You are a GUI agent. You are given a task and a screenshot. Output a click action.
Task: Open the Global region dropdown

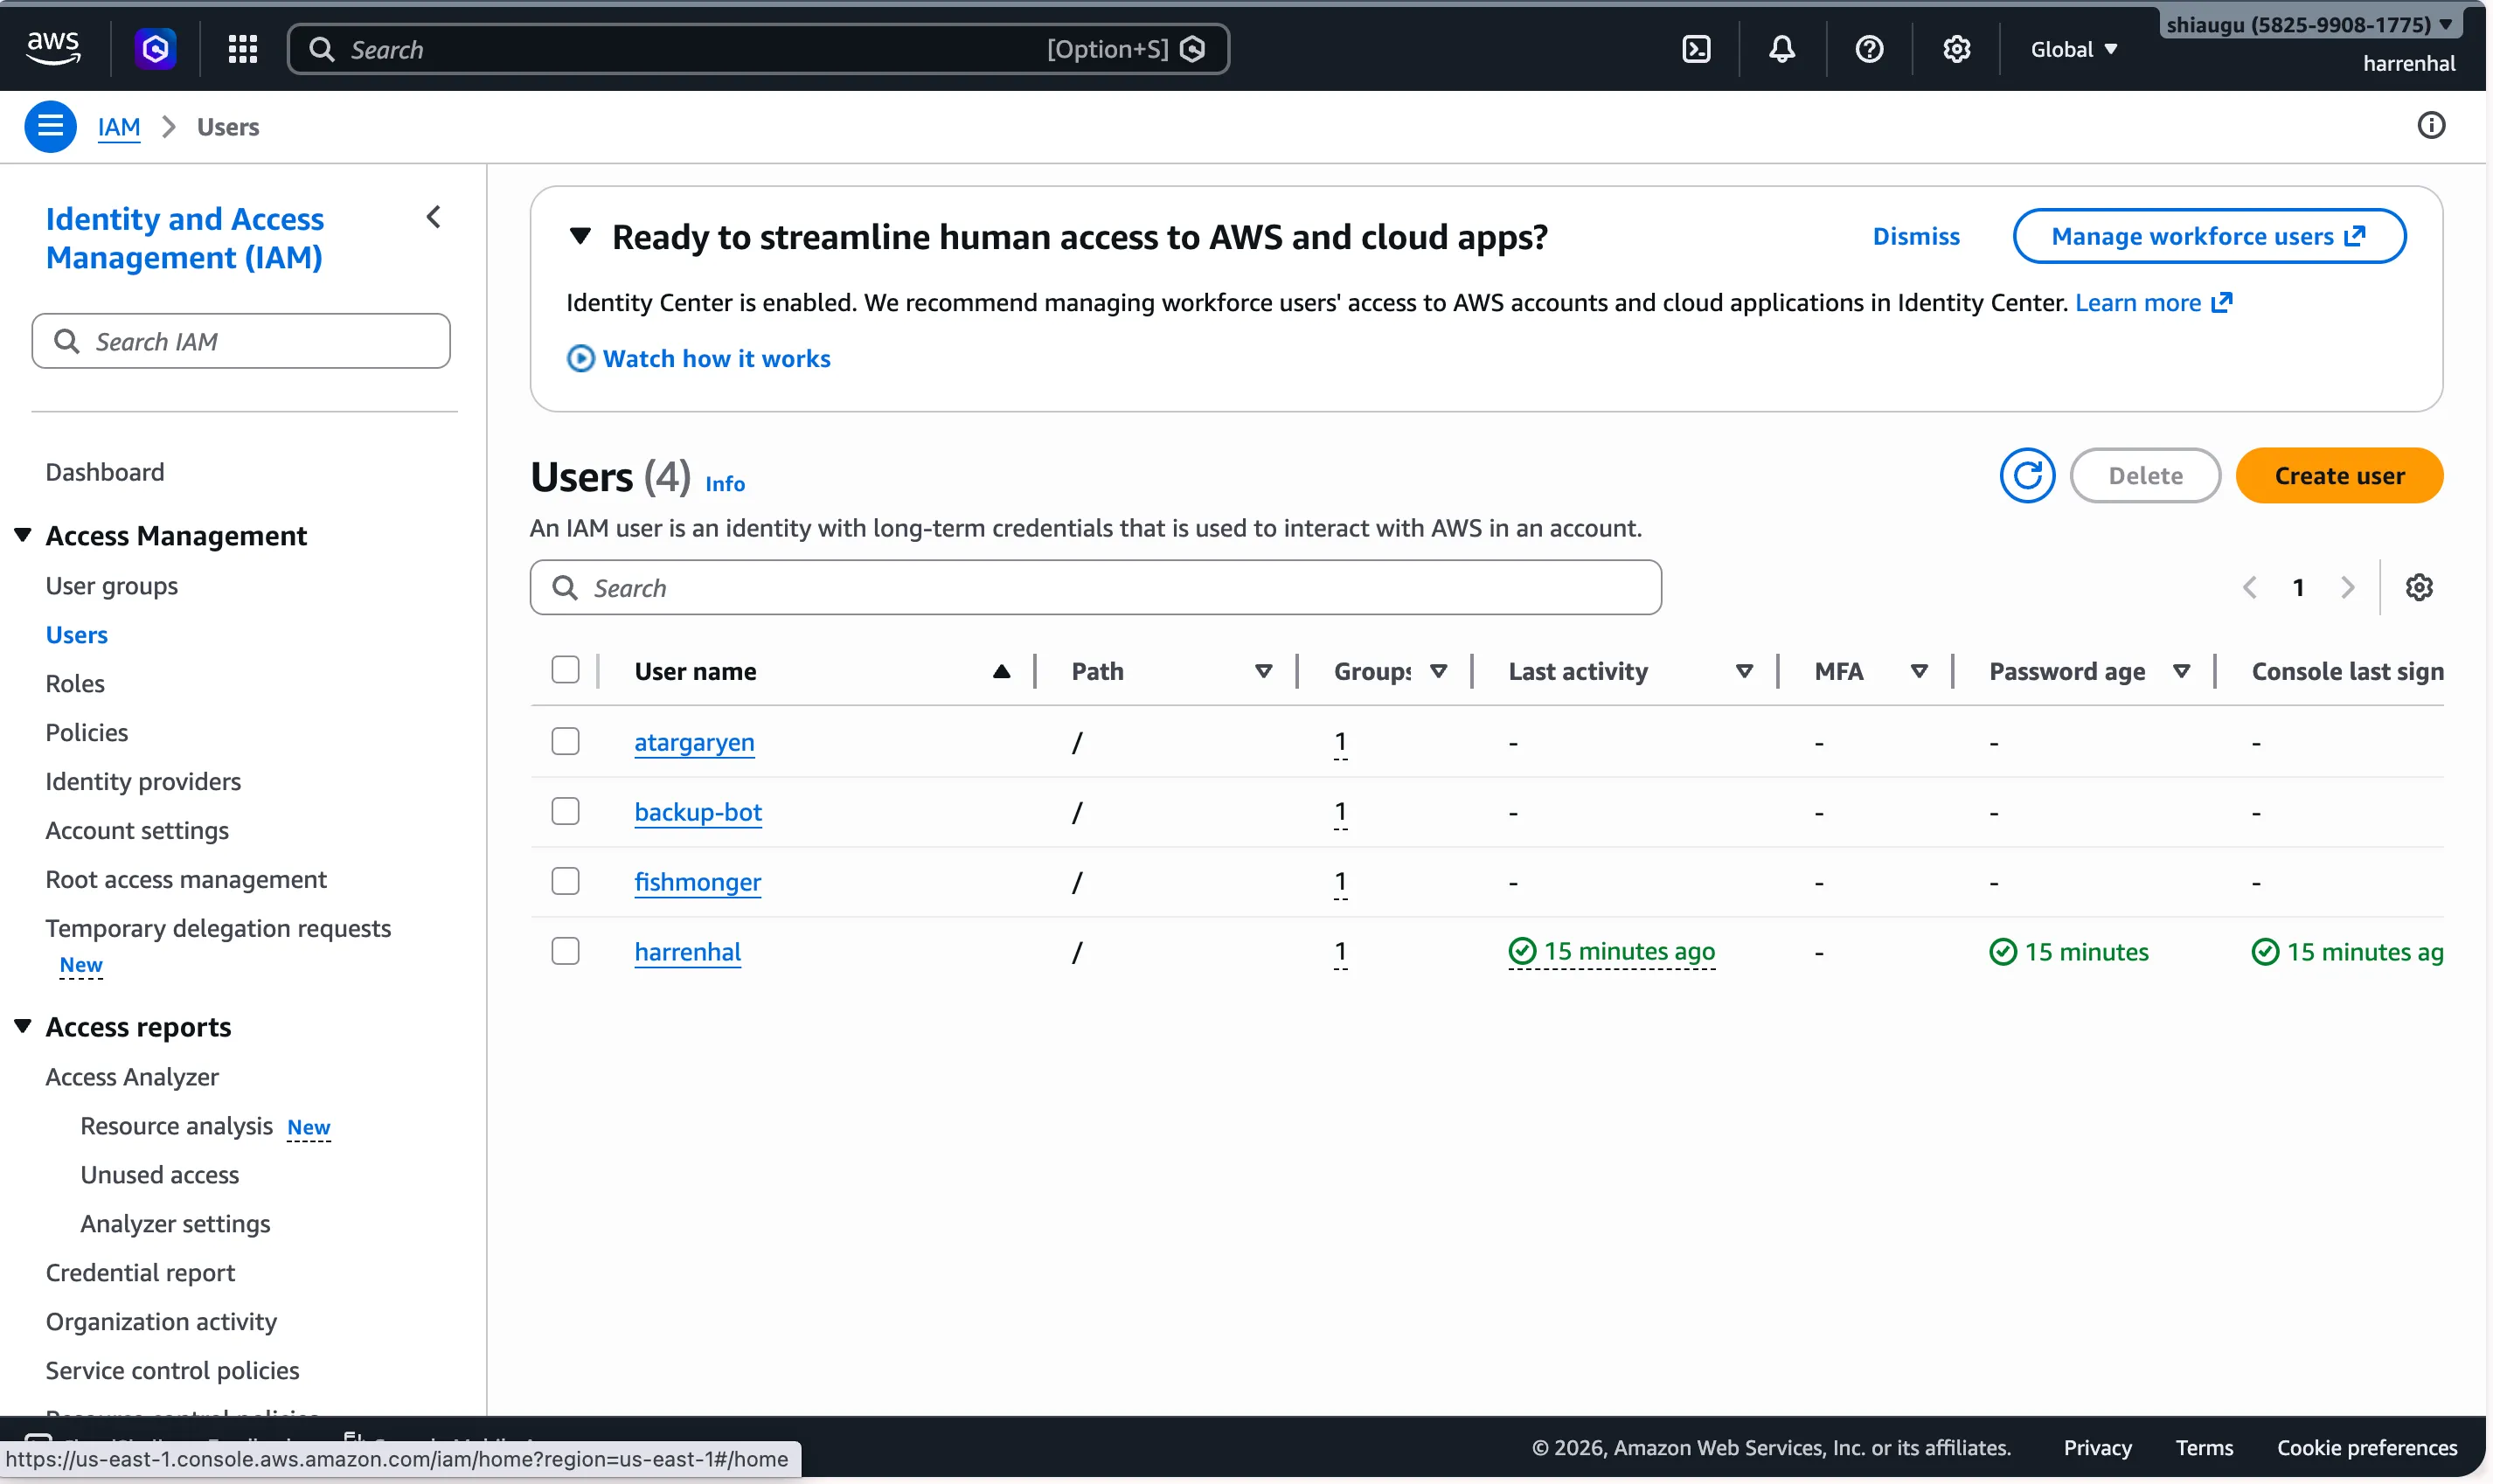tap(2073, 49)
